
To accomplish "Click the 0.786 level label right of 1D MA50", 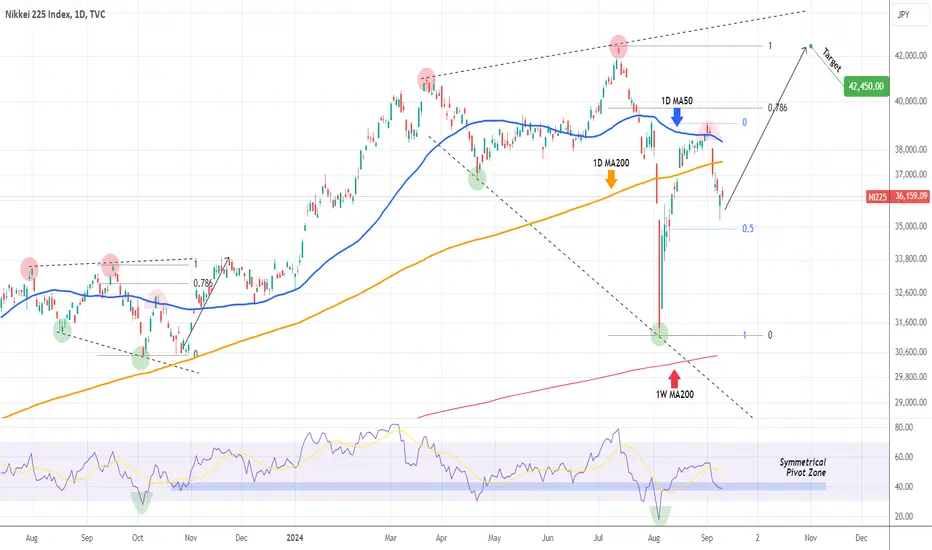I will click(x=777, y=108).
